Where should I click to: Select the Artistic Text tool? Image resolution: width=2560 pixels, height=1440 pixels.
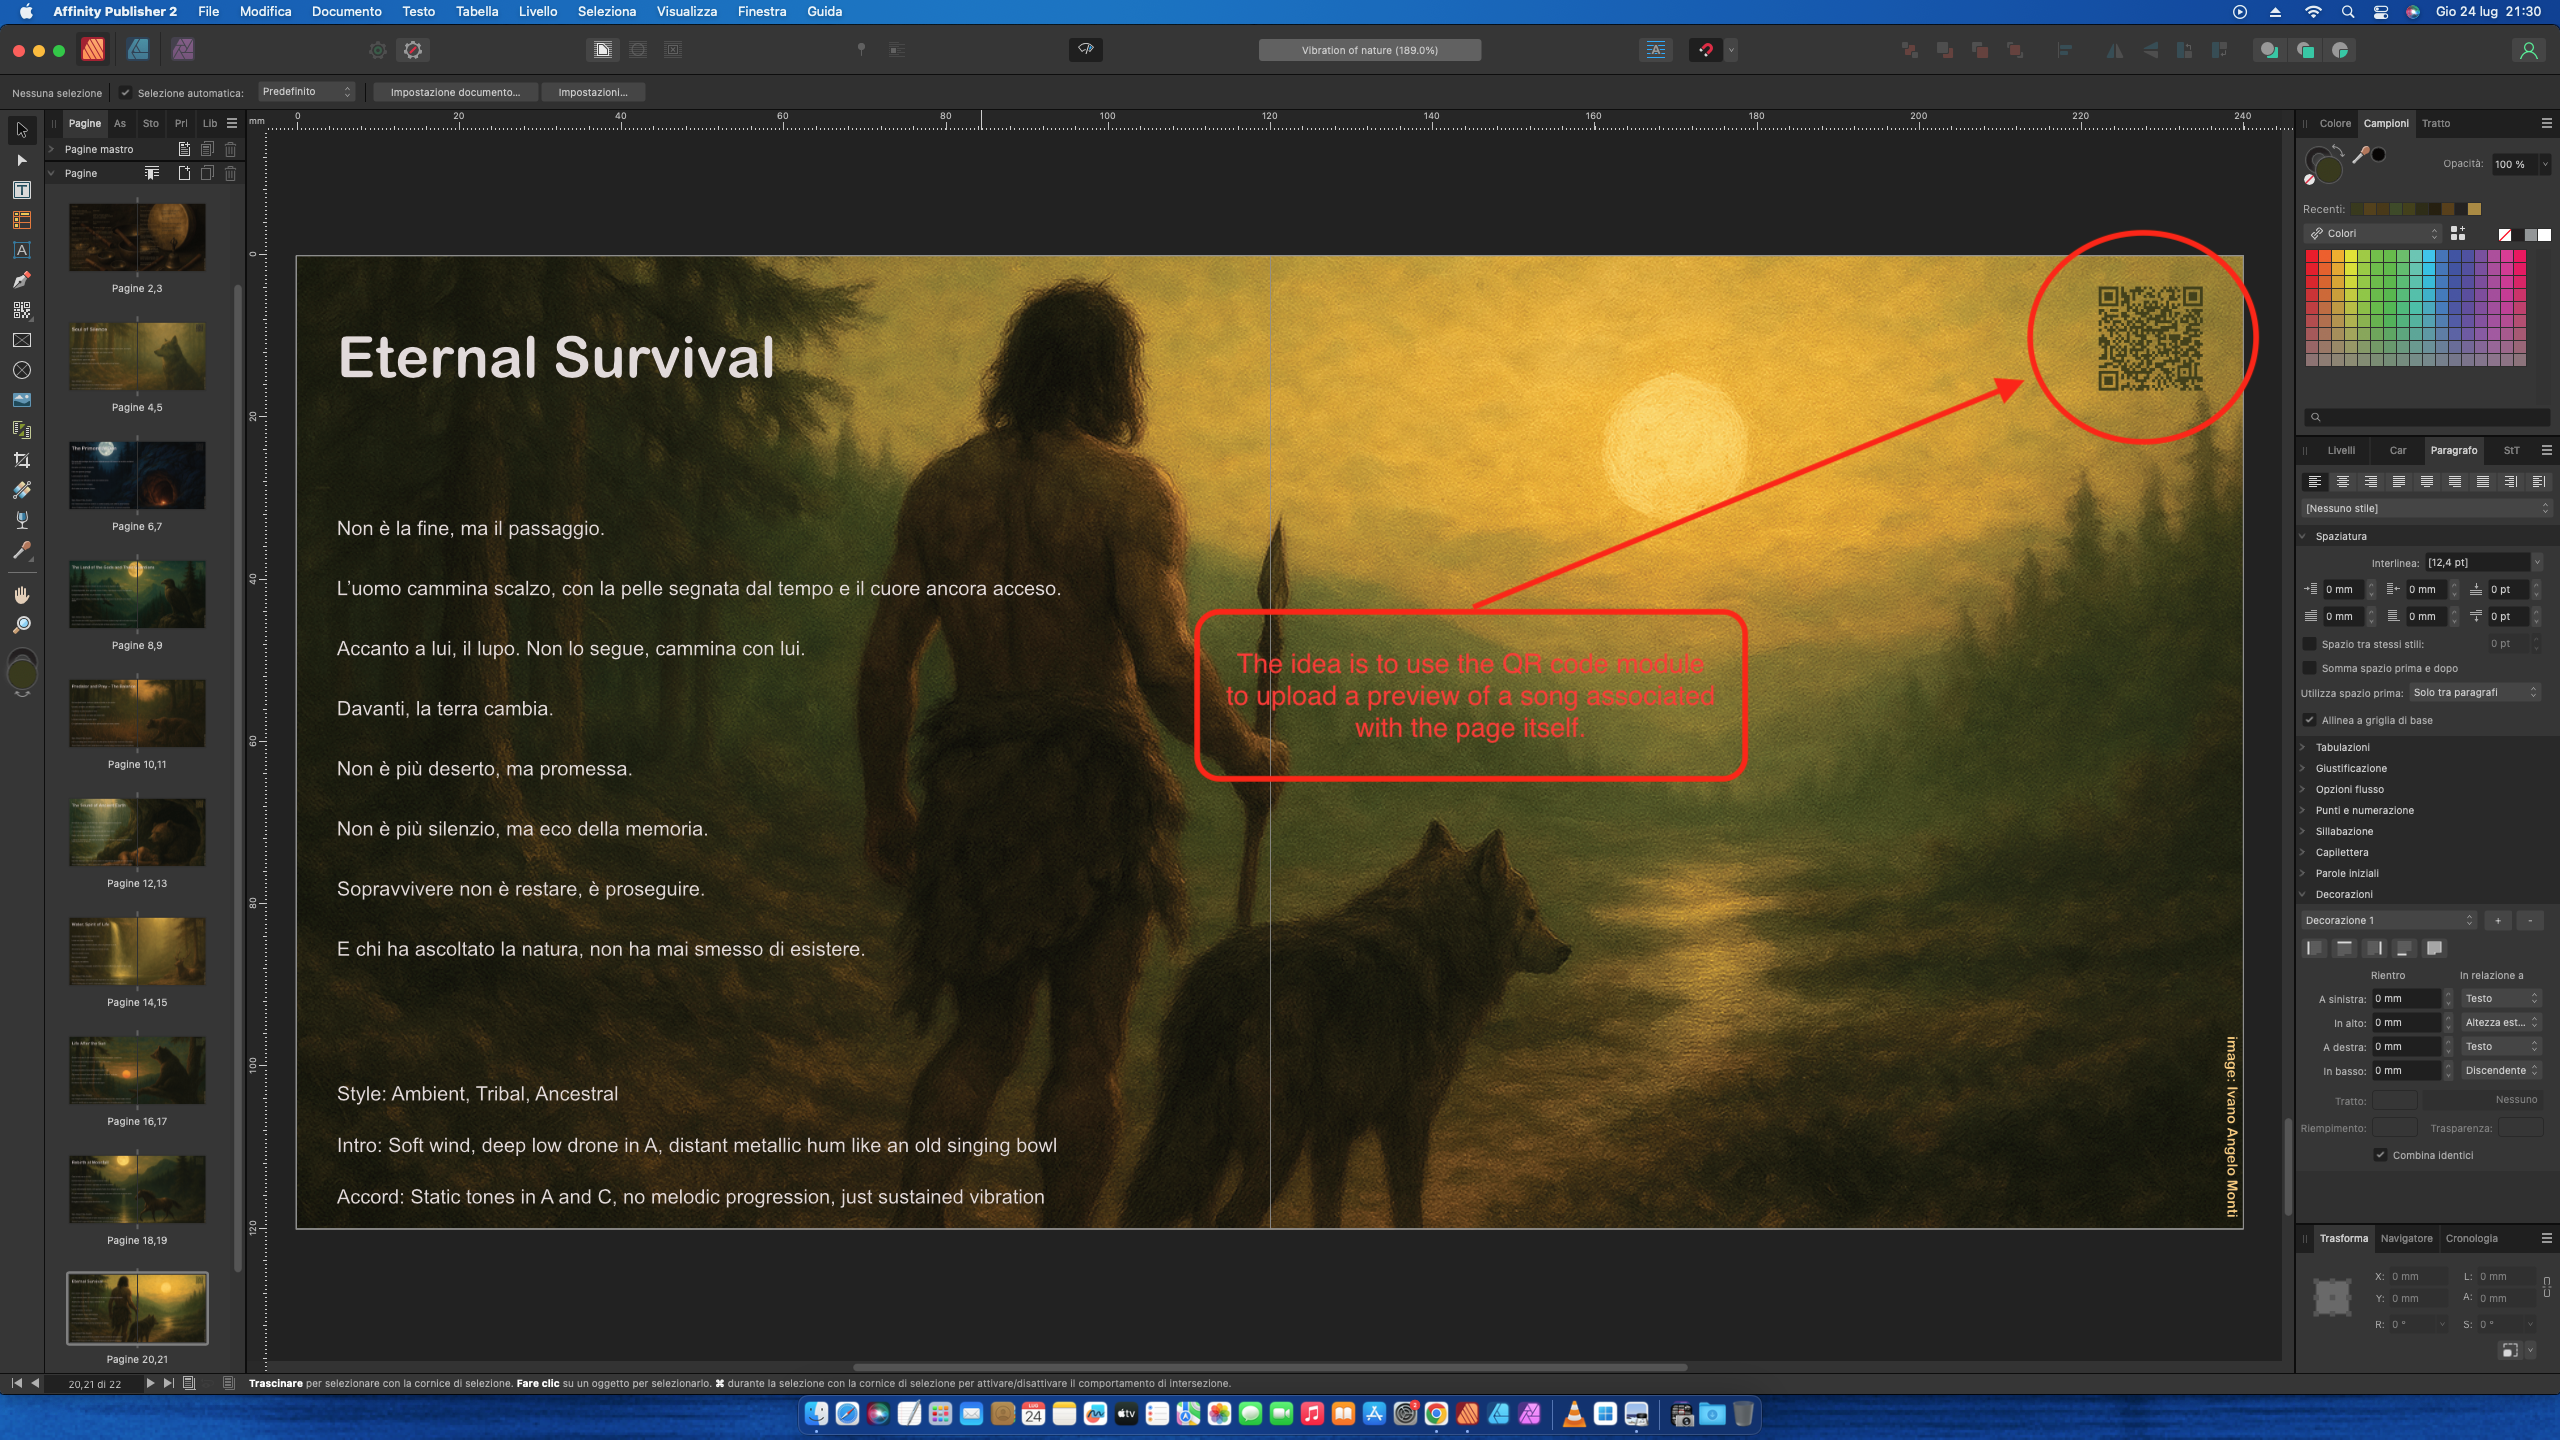[x=22, y=250]
